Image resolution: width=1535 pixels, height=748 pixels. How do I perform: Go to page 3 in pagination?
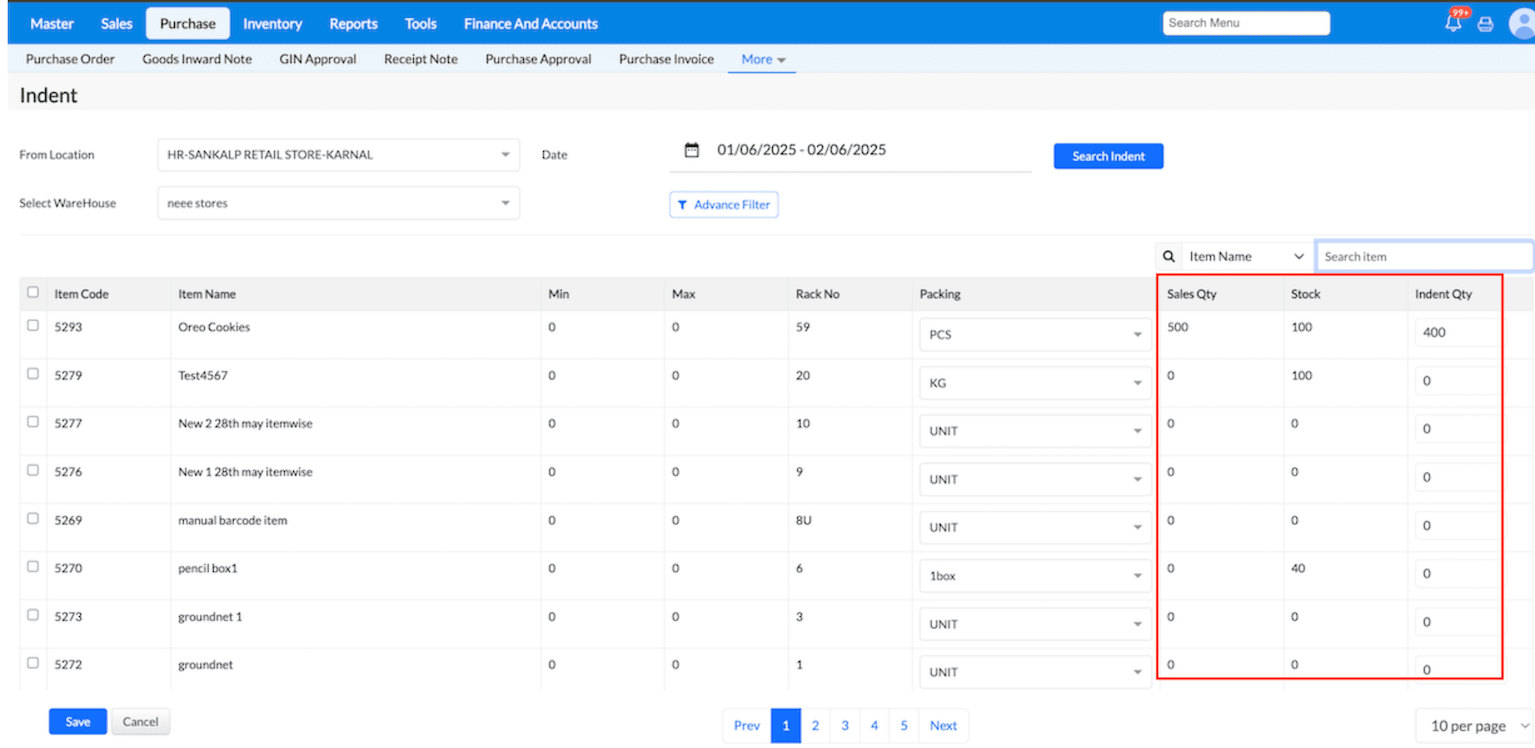pyautogui.click(x=845, y=726)
